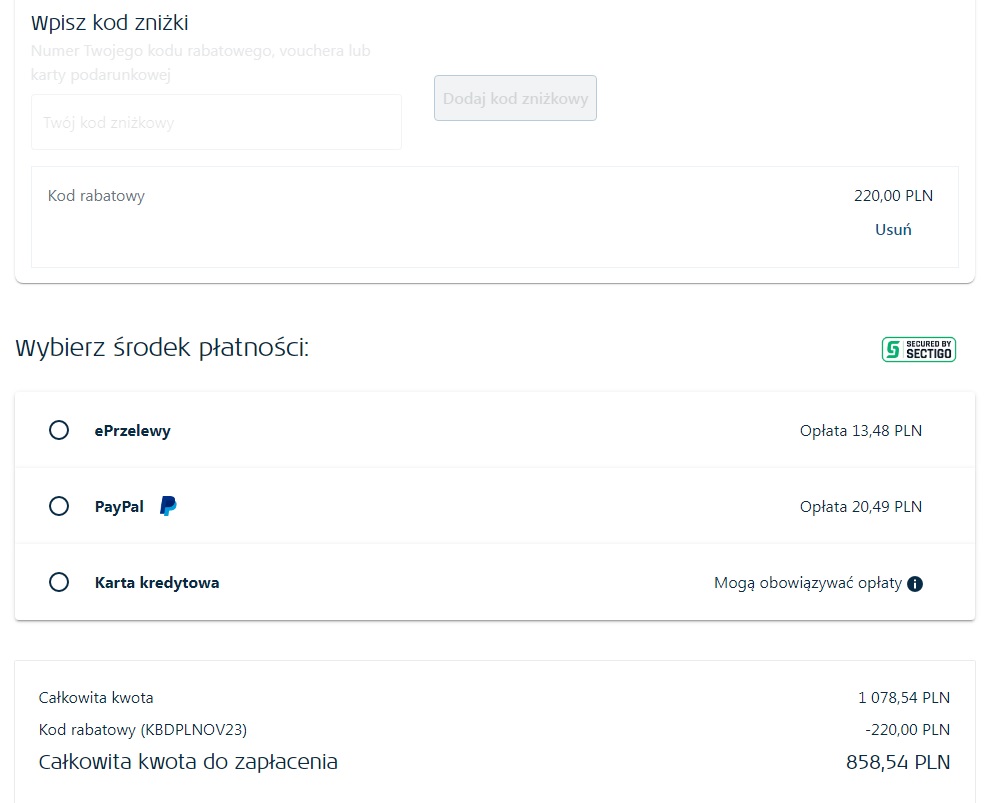Click the Mogą obowiązywać opłaty text
984x803 pixels.
(808, 583)
